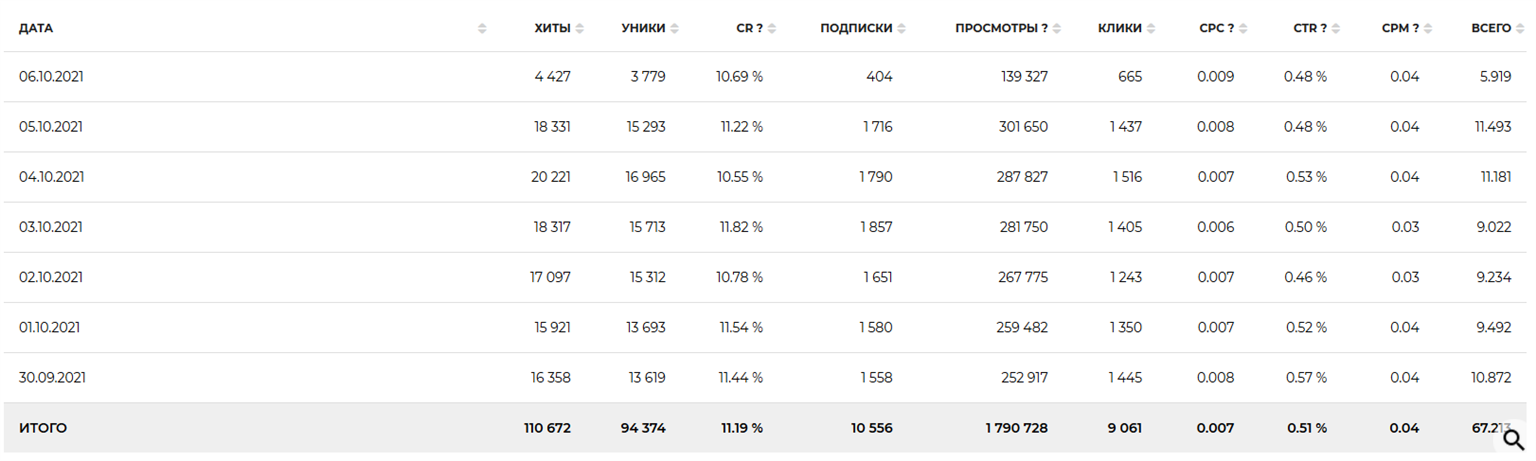Sort by ХИТЫ column sort icon
Viewport: 1536px width, 461px height.
click(580, 29)
